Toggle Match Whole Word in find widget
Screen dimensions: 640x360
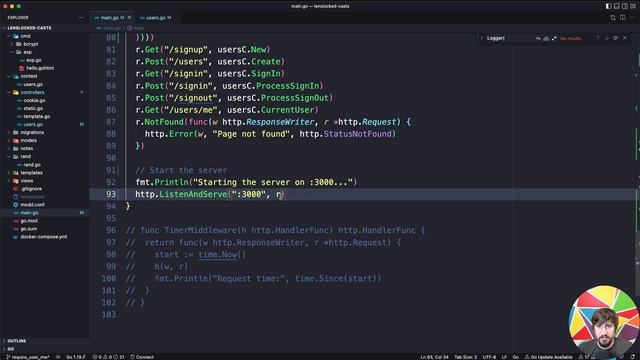click(546, 38)
